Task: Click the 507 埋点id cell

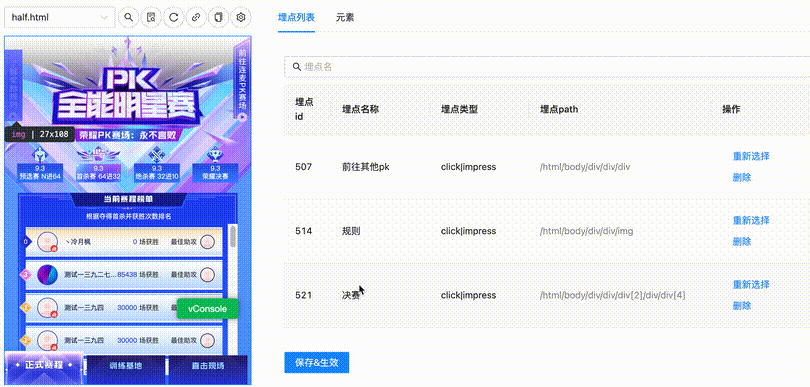Action: [x=303, y=167]
